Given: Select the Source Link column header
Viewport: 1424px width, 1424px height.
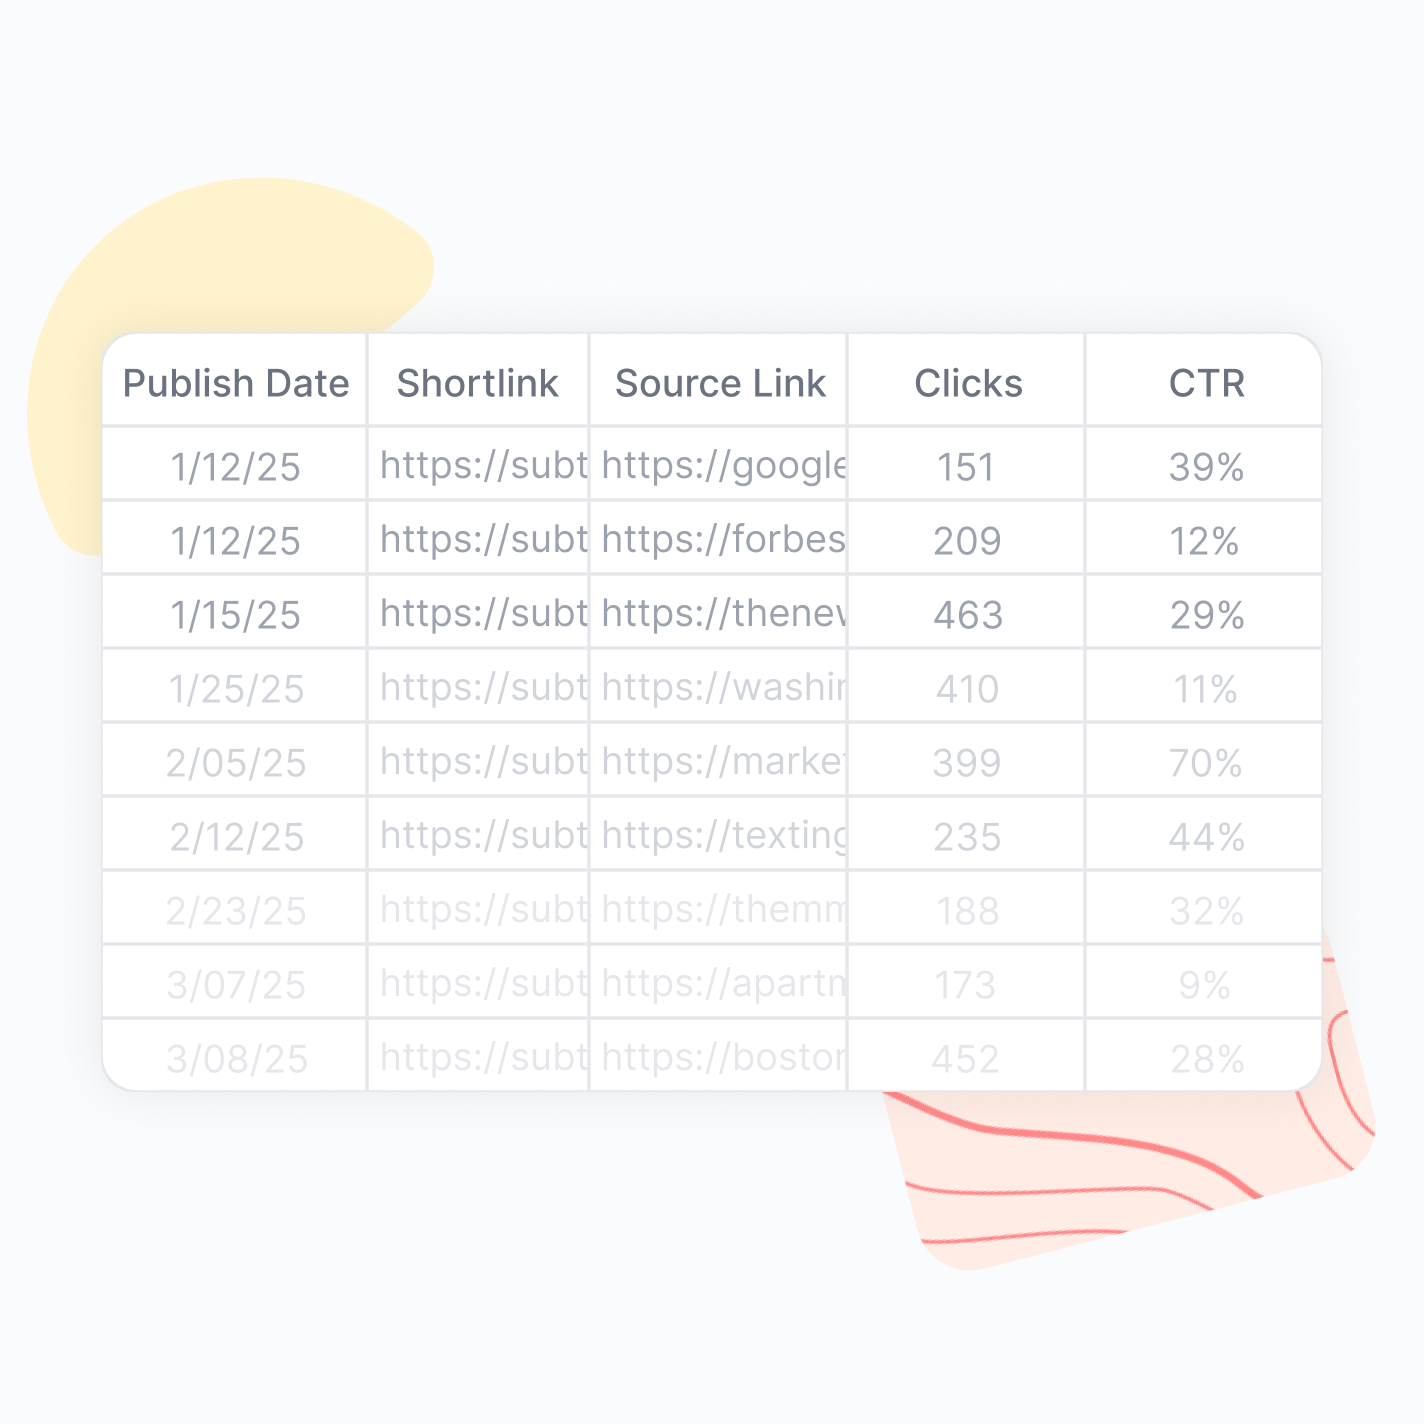Looking at the screenshot, I should [720, 383].
